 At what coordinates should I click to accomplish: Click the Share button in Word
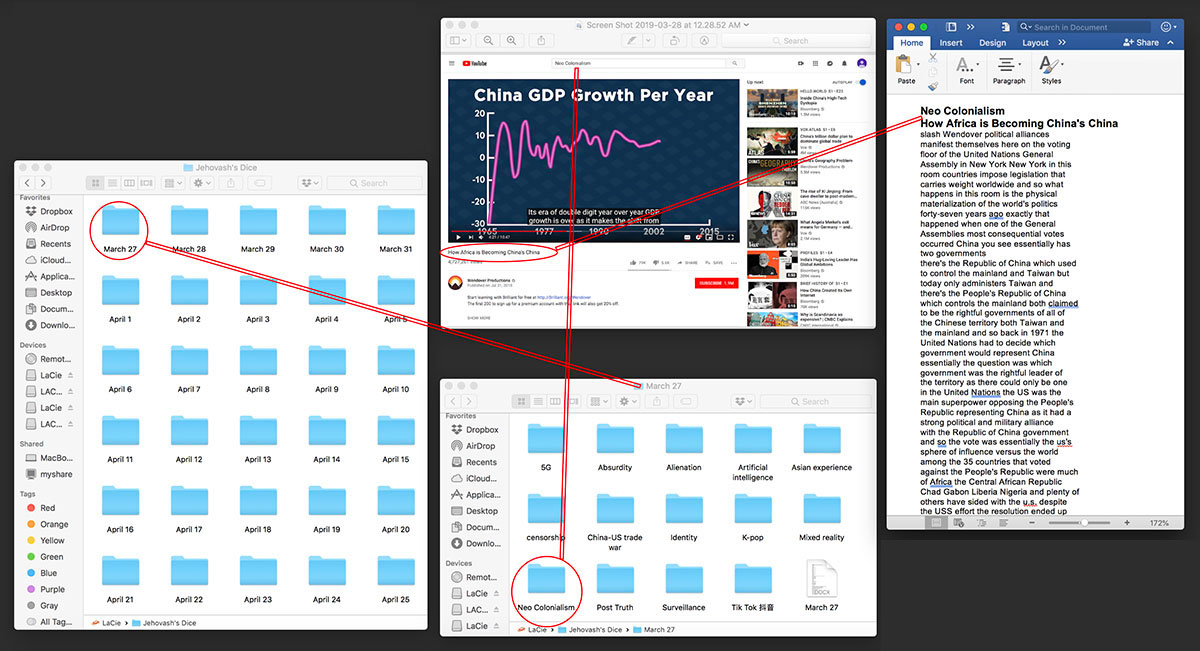pyautogui.click(x=1141, y=43)
